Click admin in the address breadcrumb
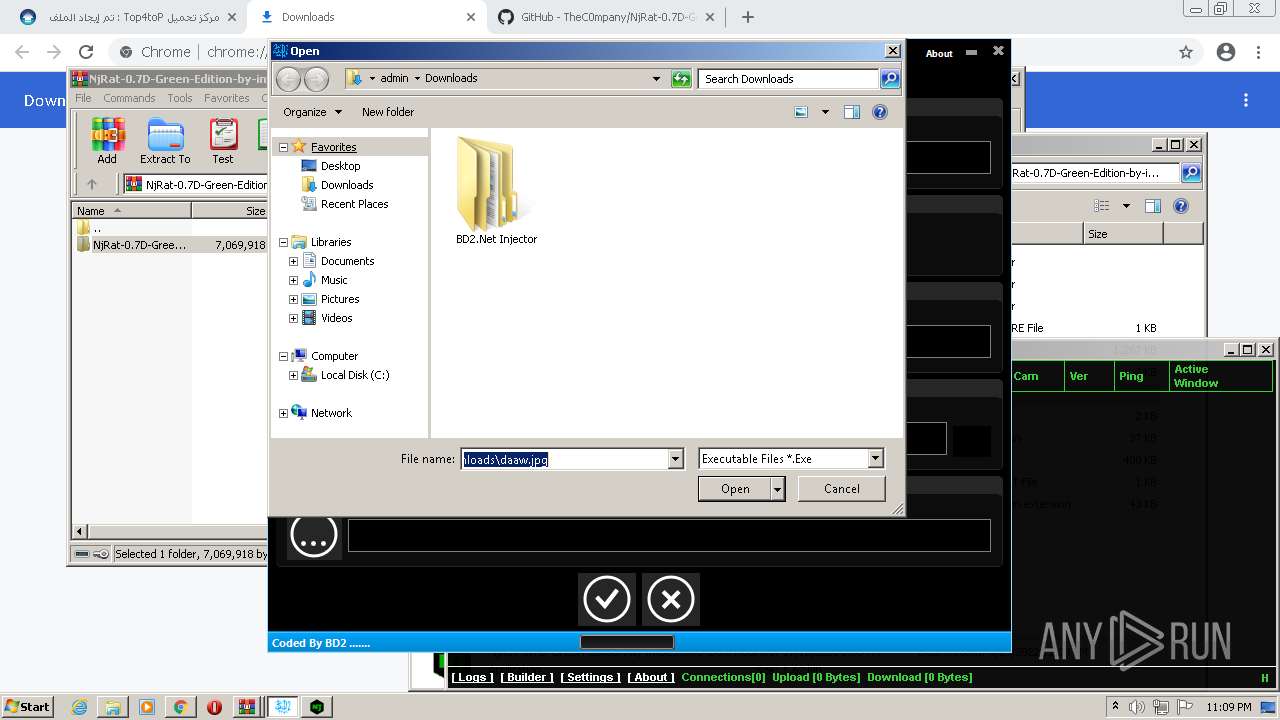This screenshot has width=1280, height=720. coord(394,78)
